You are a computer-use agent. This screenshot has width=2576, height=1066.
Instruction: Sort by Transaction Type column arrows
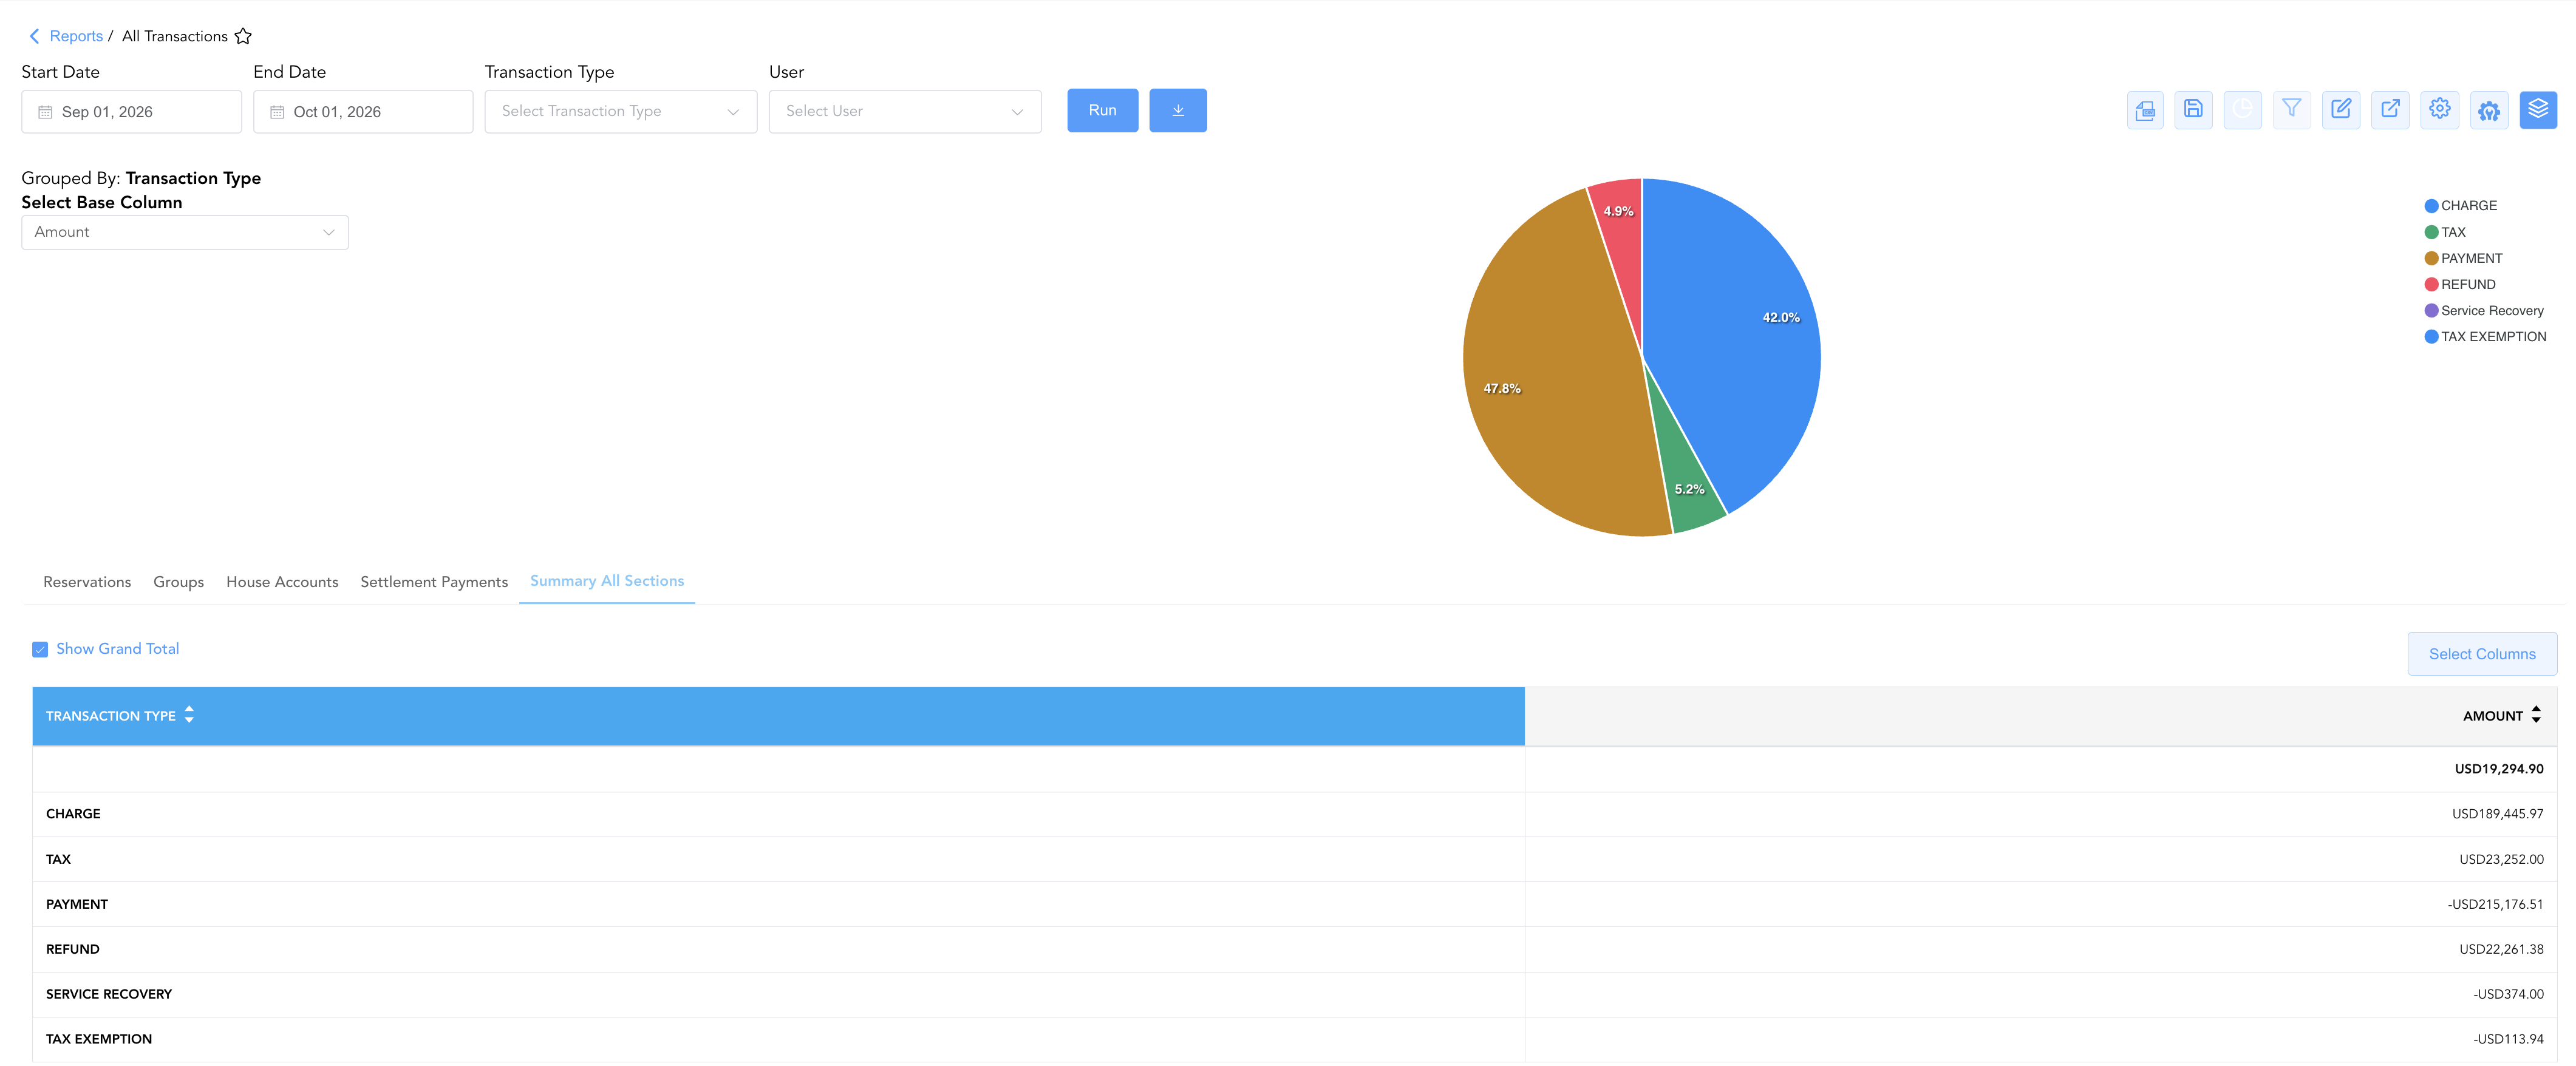(189, 715)
